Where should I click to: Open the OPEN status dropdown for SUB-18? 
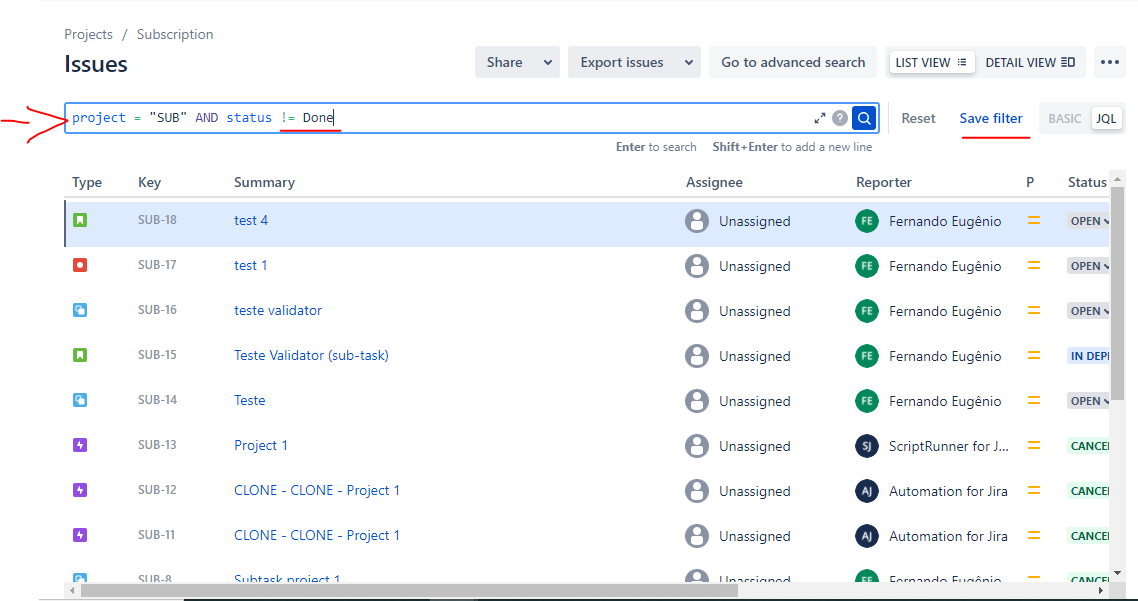point(1089,220)
